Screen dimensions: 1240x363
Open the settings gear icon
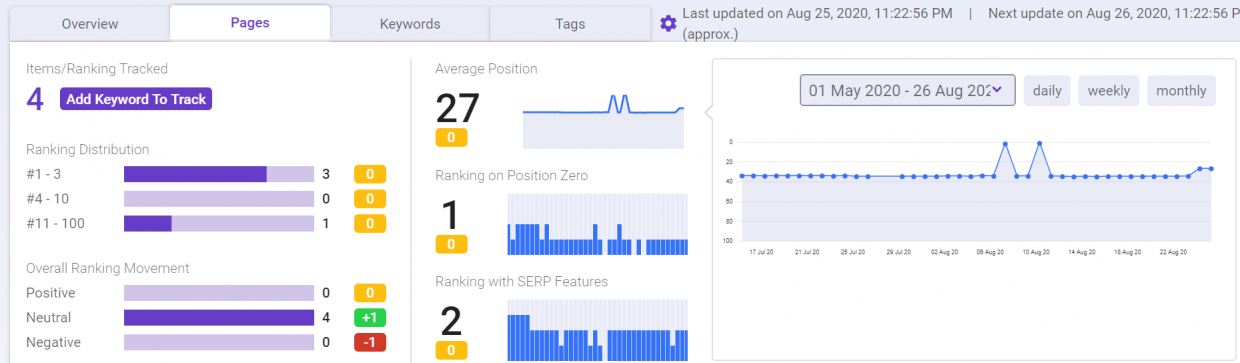pyautogui.click(x=668, y=23)
